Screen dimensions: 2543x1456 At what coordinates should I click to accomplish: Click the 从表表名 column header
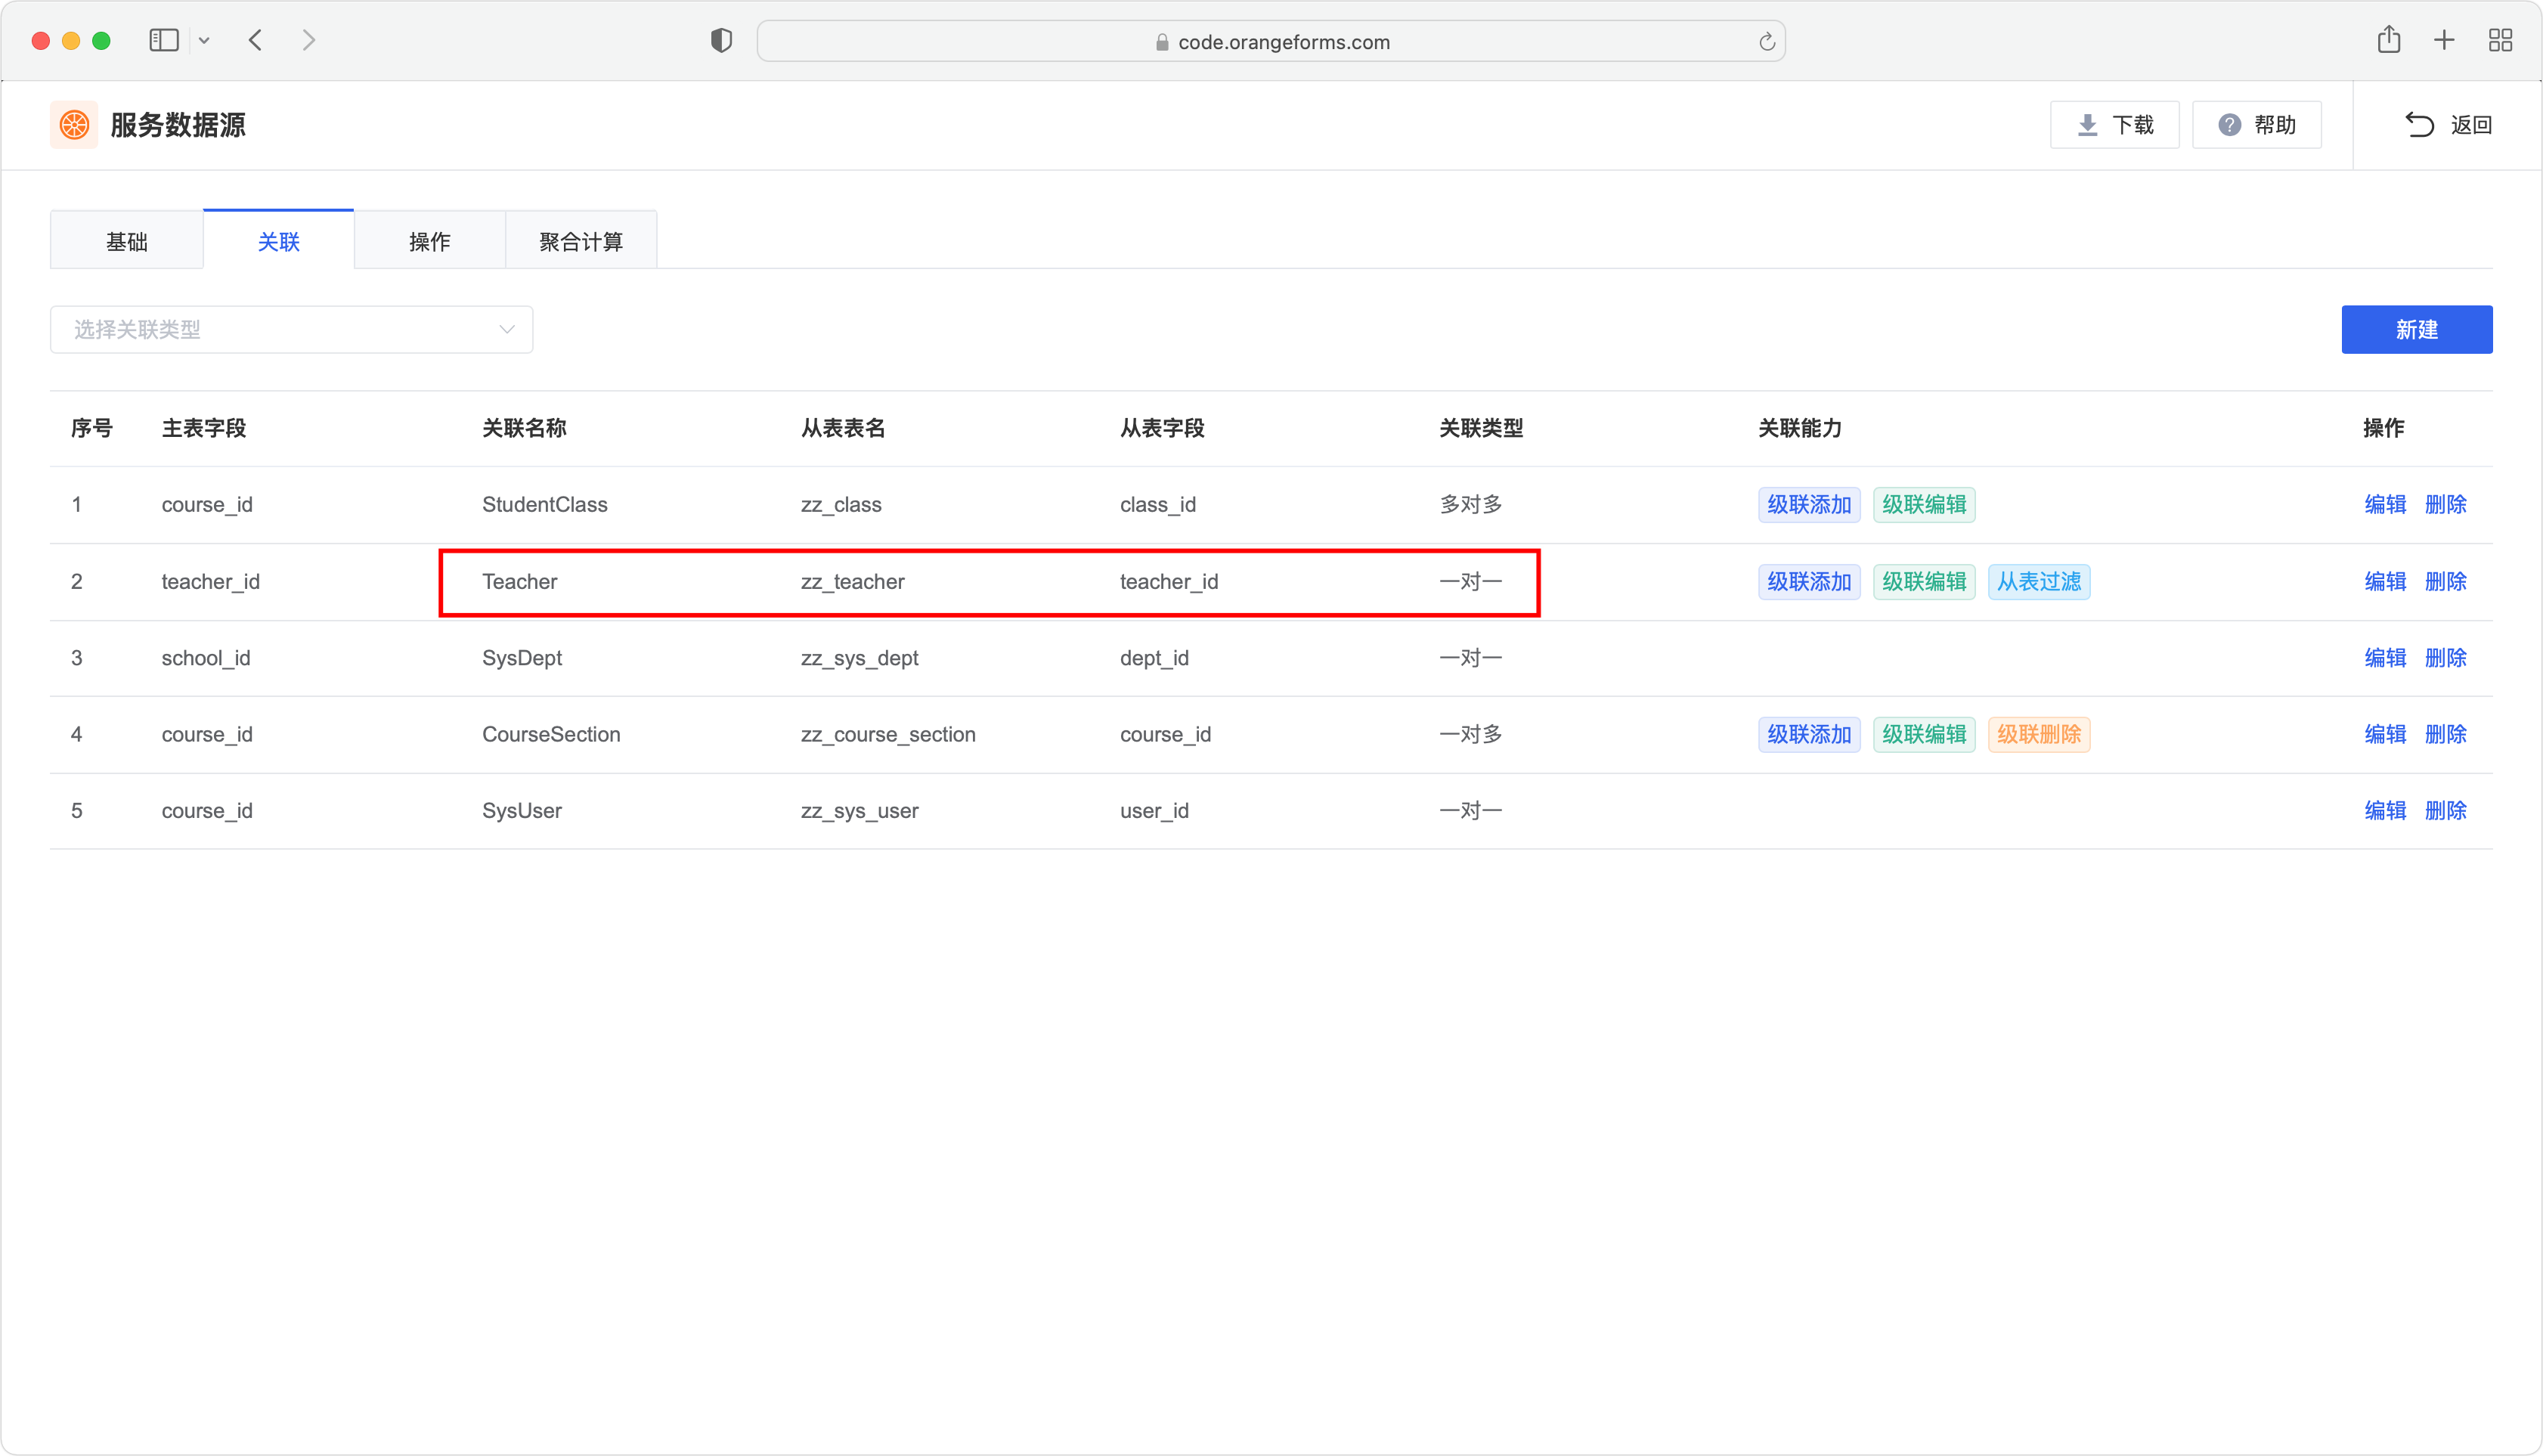click(x=843, y=428)
